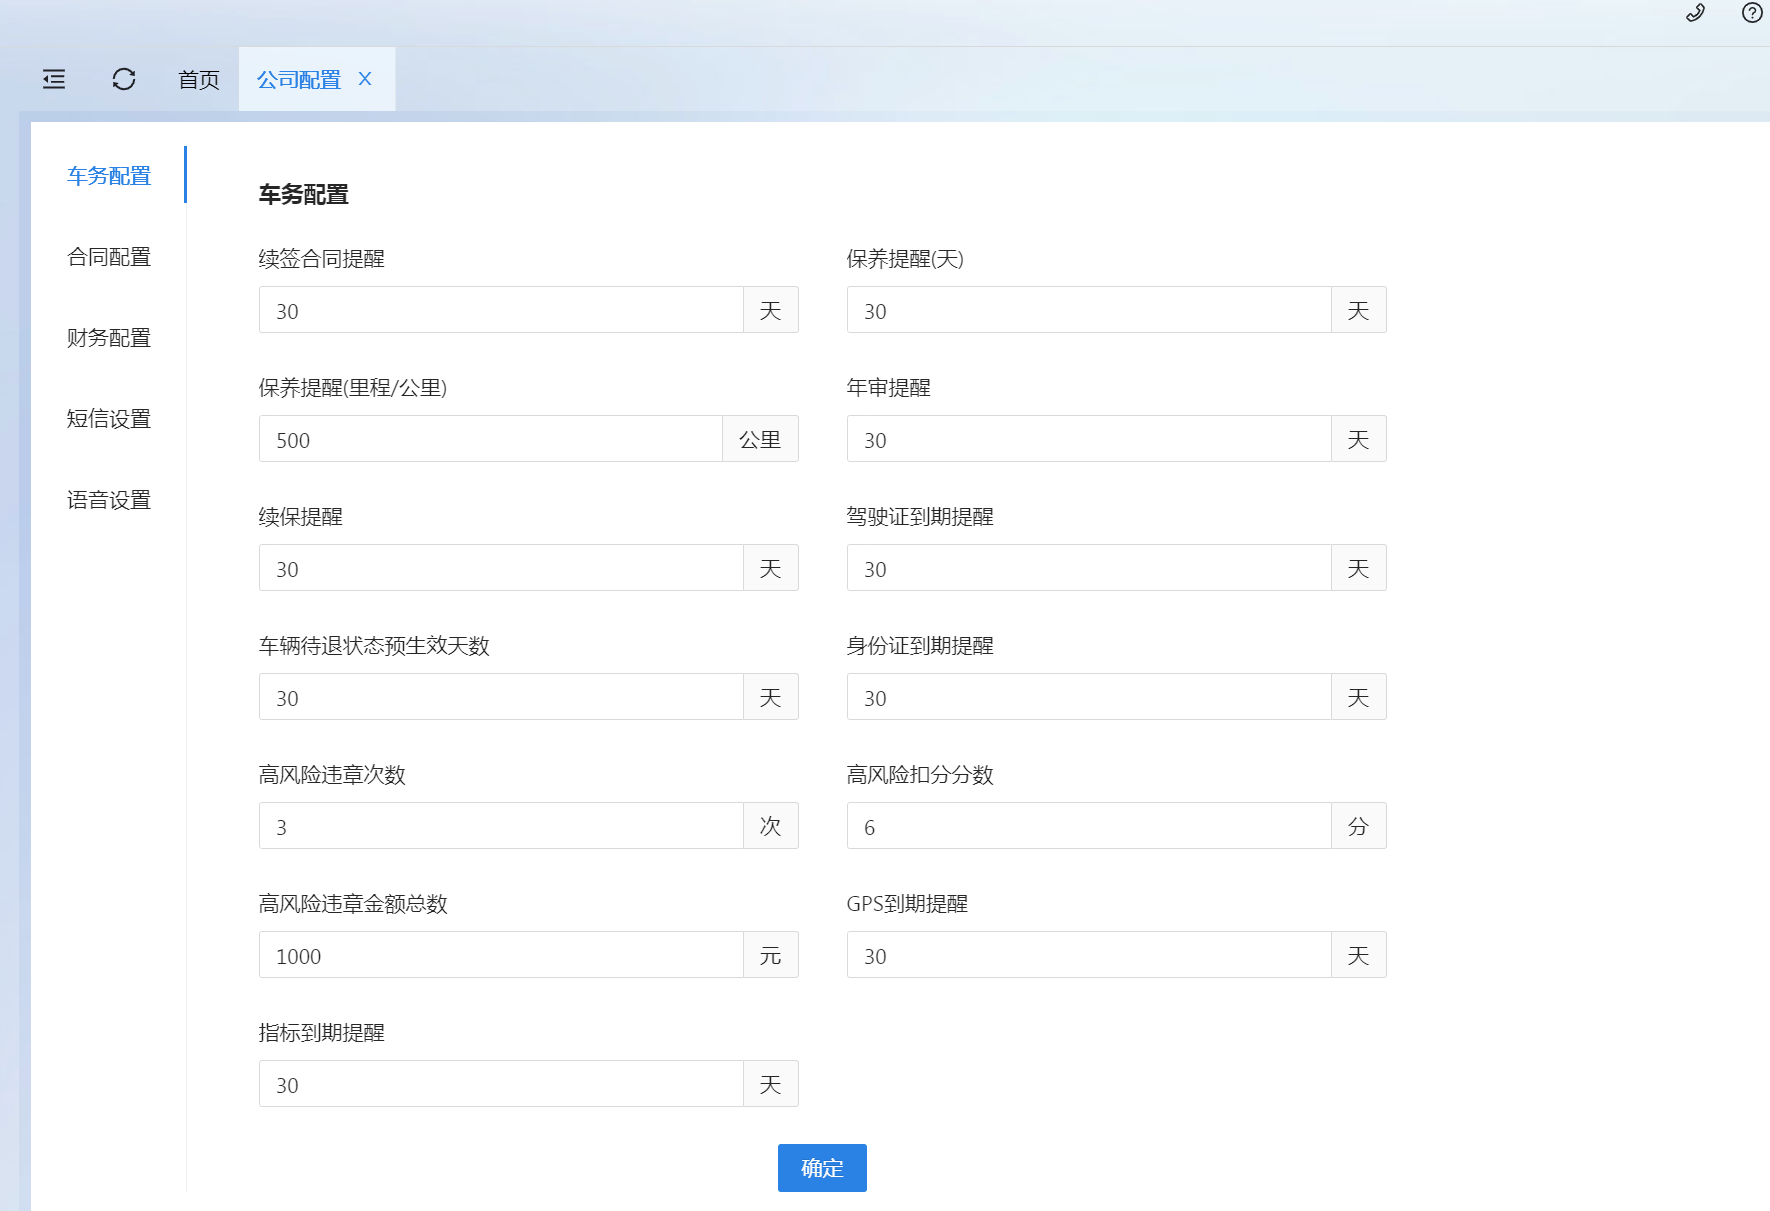This screenshot has width=1770, height=1211.
Task: Edit the 高风险扣分分数 field
Action: pos(1089,826)
